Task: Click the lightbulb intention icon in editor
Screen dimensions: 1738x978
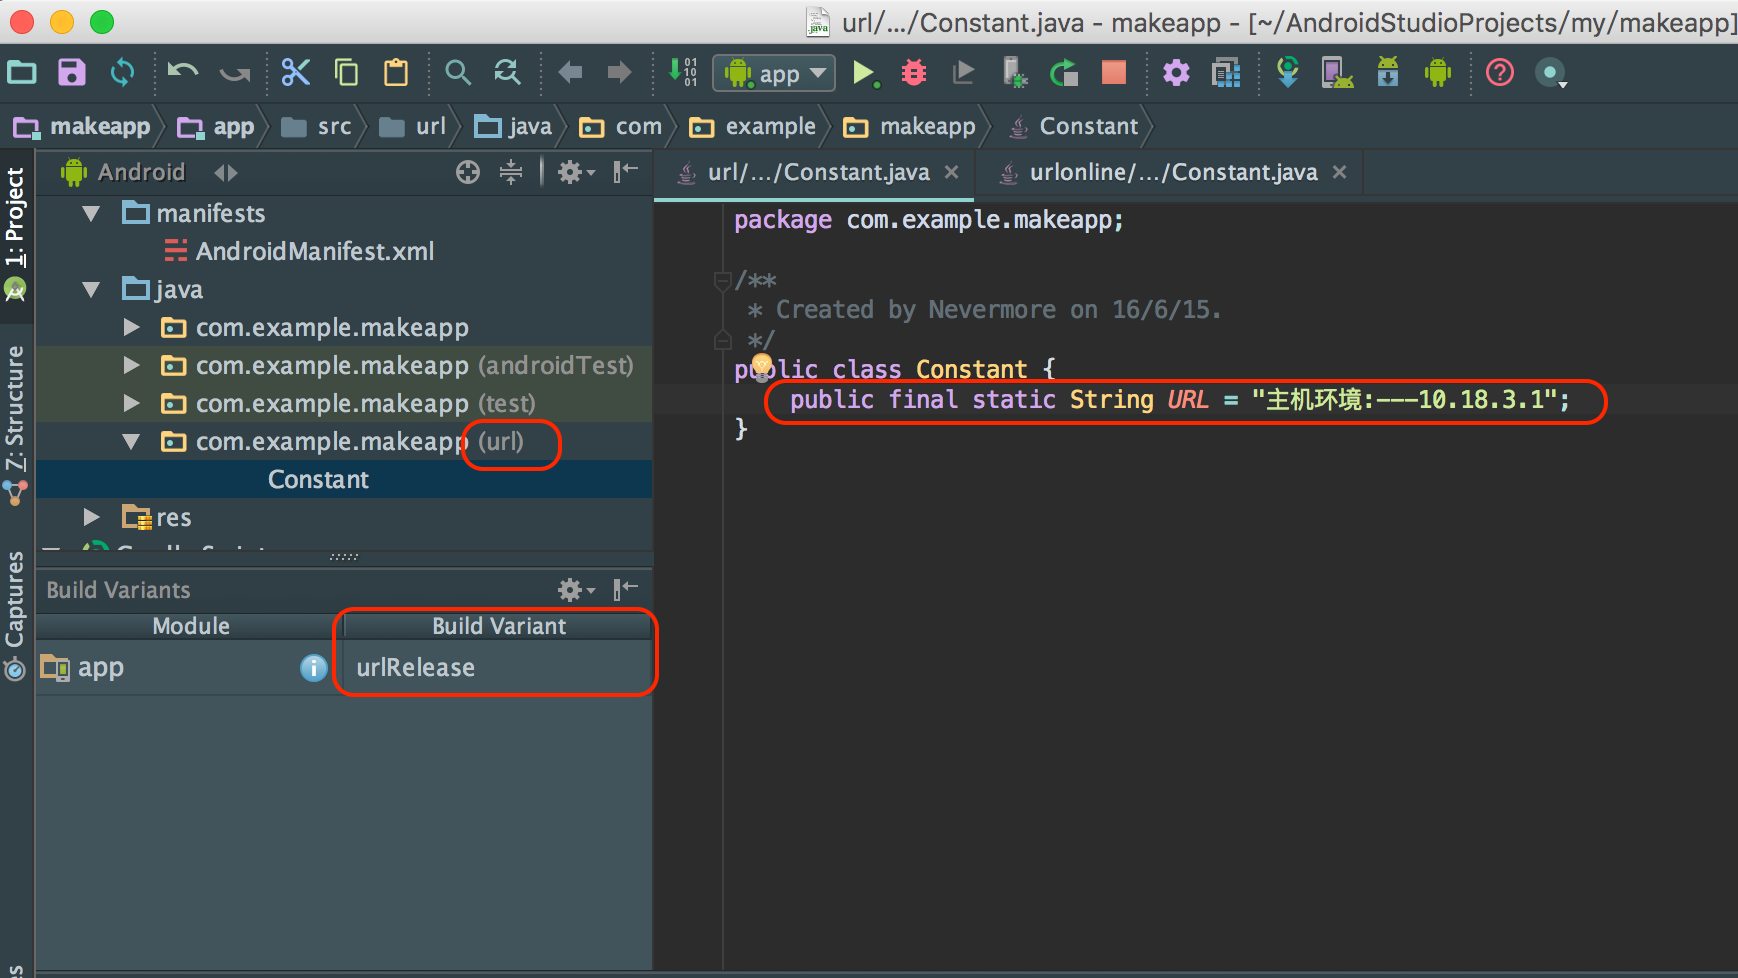Action: click(762, 367)
